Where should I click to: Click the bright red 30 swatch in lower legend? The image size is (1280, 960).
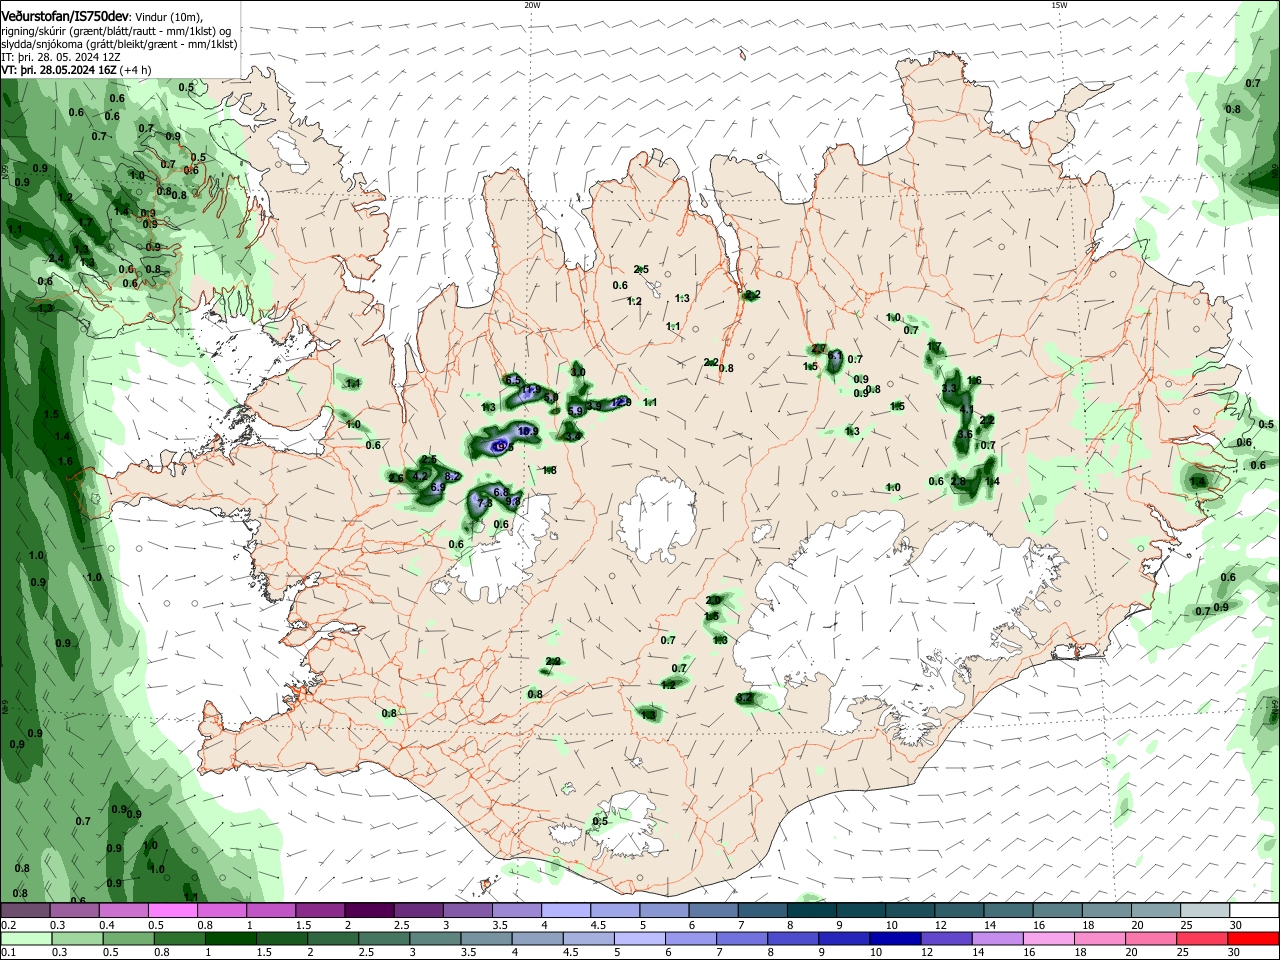1254,939
